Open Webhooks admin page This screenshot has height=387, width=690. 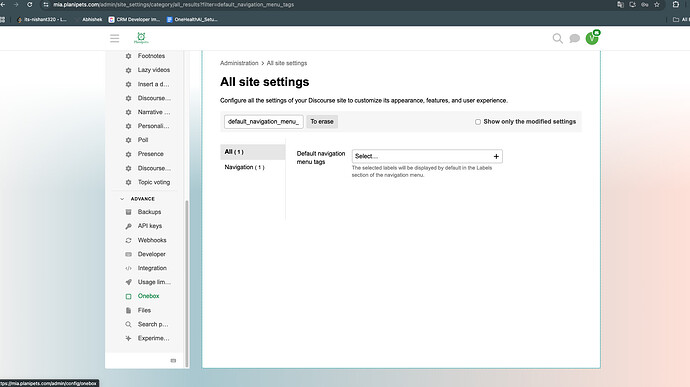click(x=152, y=240)
